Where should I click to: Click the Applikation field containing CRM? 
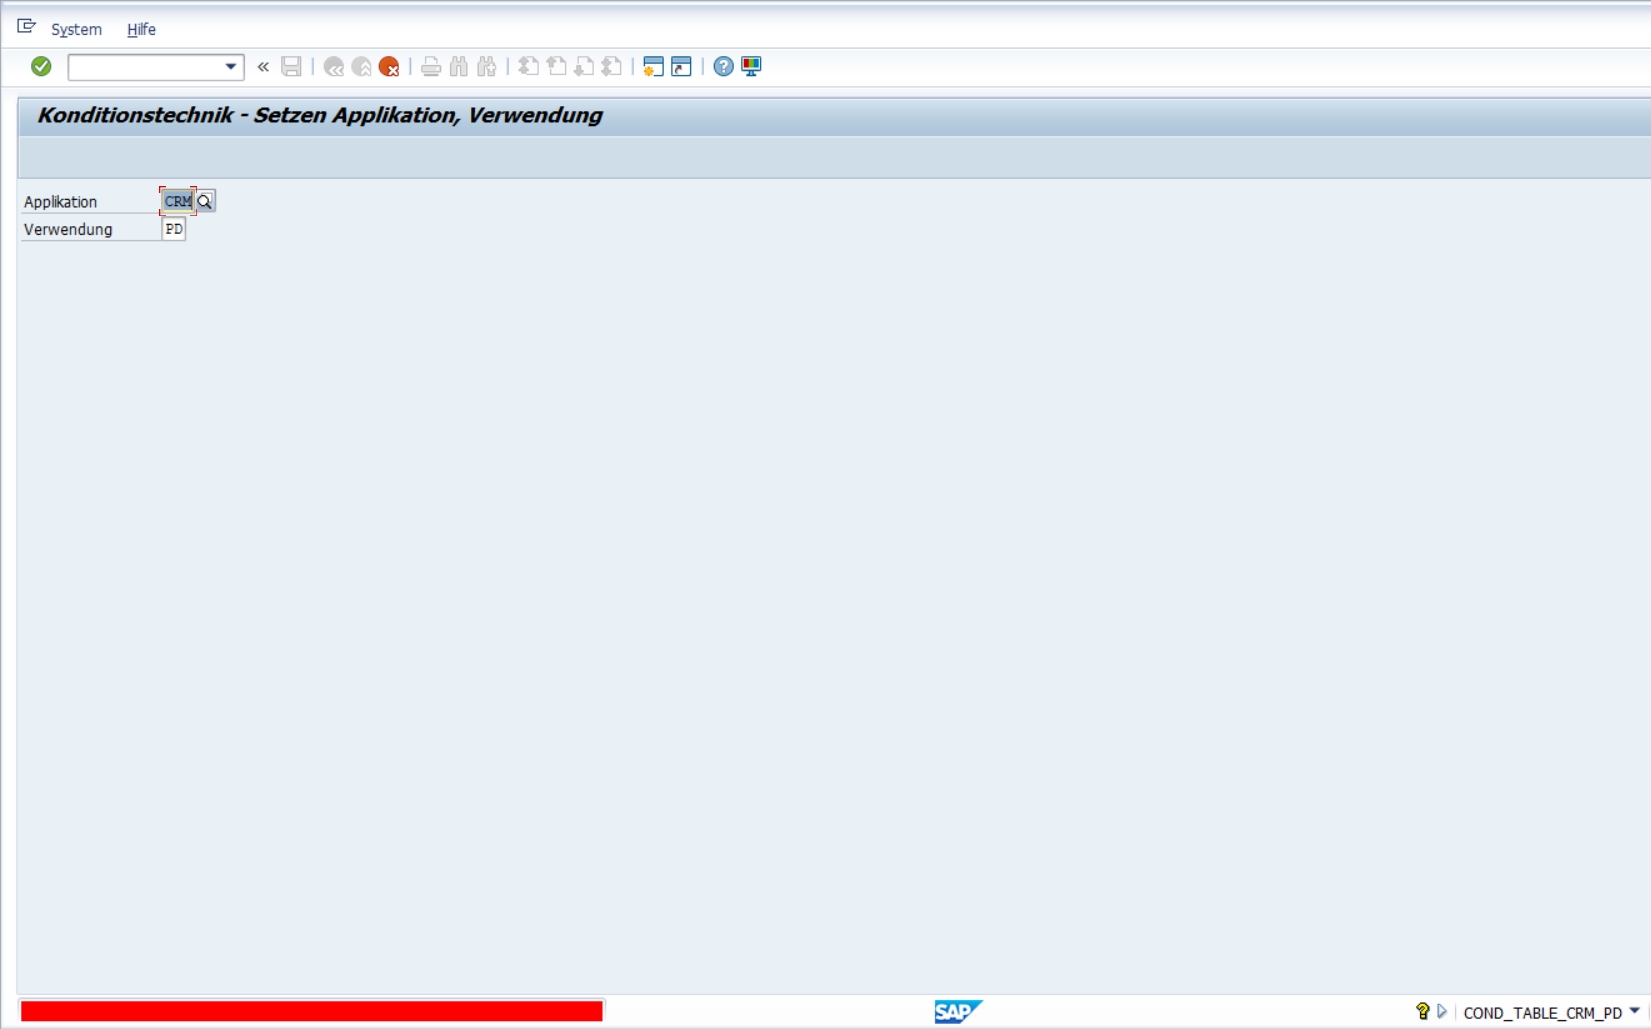click(178, 201)
